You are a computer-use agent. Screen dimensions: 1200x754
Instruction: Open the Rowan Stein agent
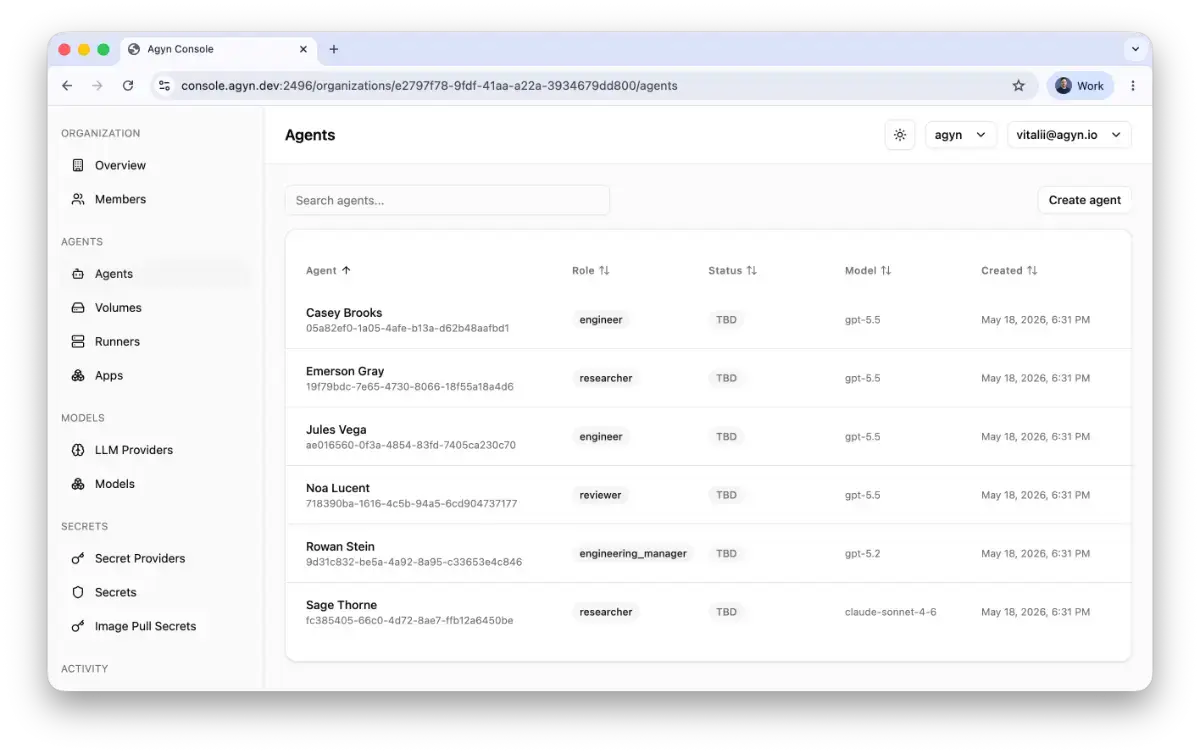click(x=708, y=553)
